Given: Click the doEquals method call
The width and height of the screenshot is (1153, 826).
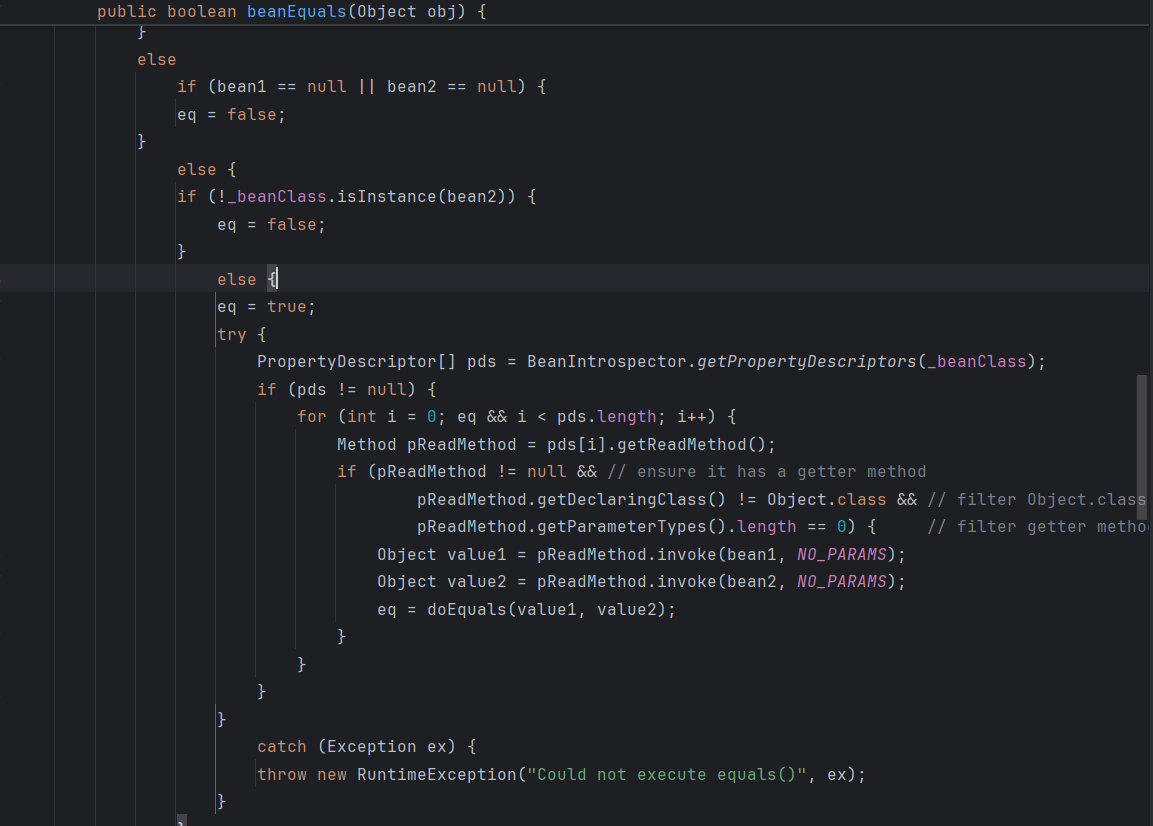Looking at the screenshot, I should (466, 609).
